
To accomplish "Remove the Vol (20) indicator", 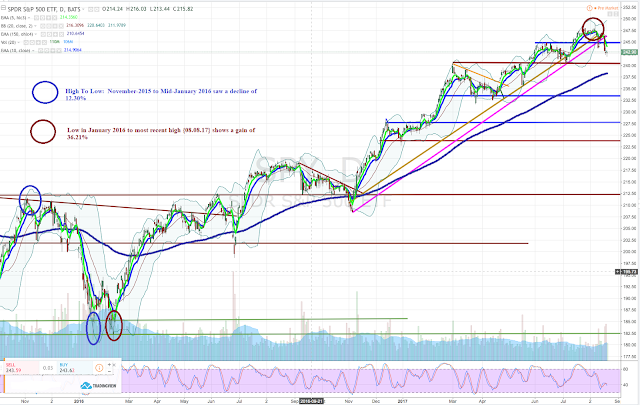I will [44, 42].
